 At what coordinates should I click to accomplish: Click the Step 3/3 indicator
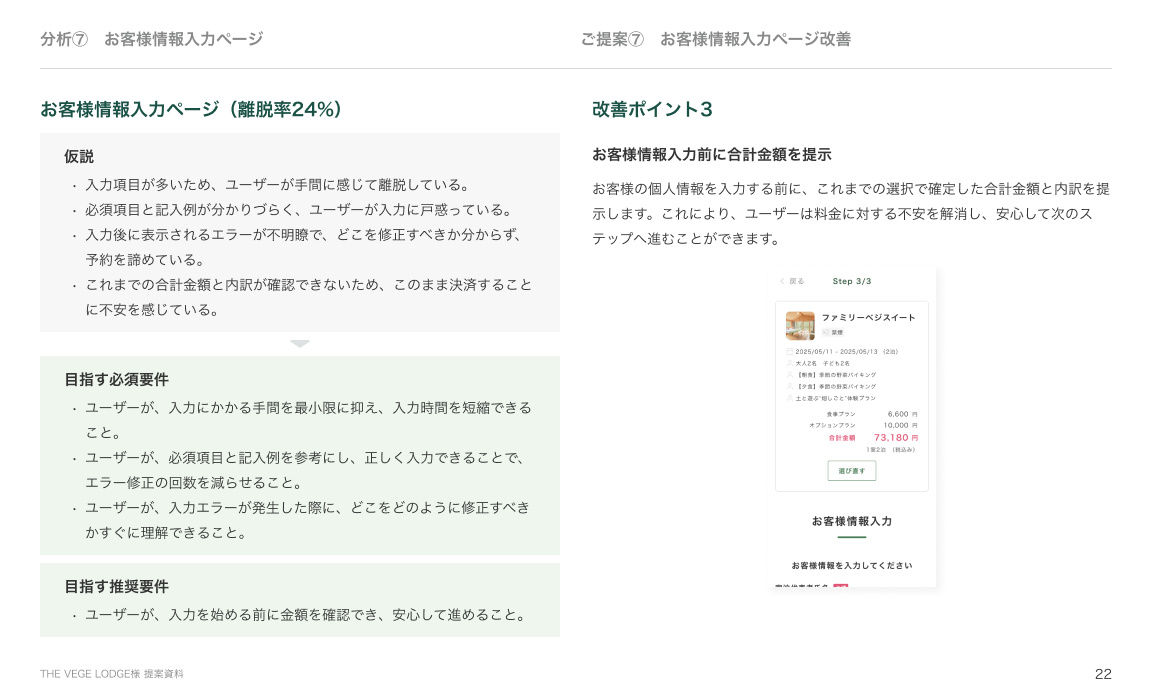coord(851,281)
